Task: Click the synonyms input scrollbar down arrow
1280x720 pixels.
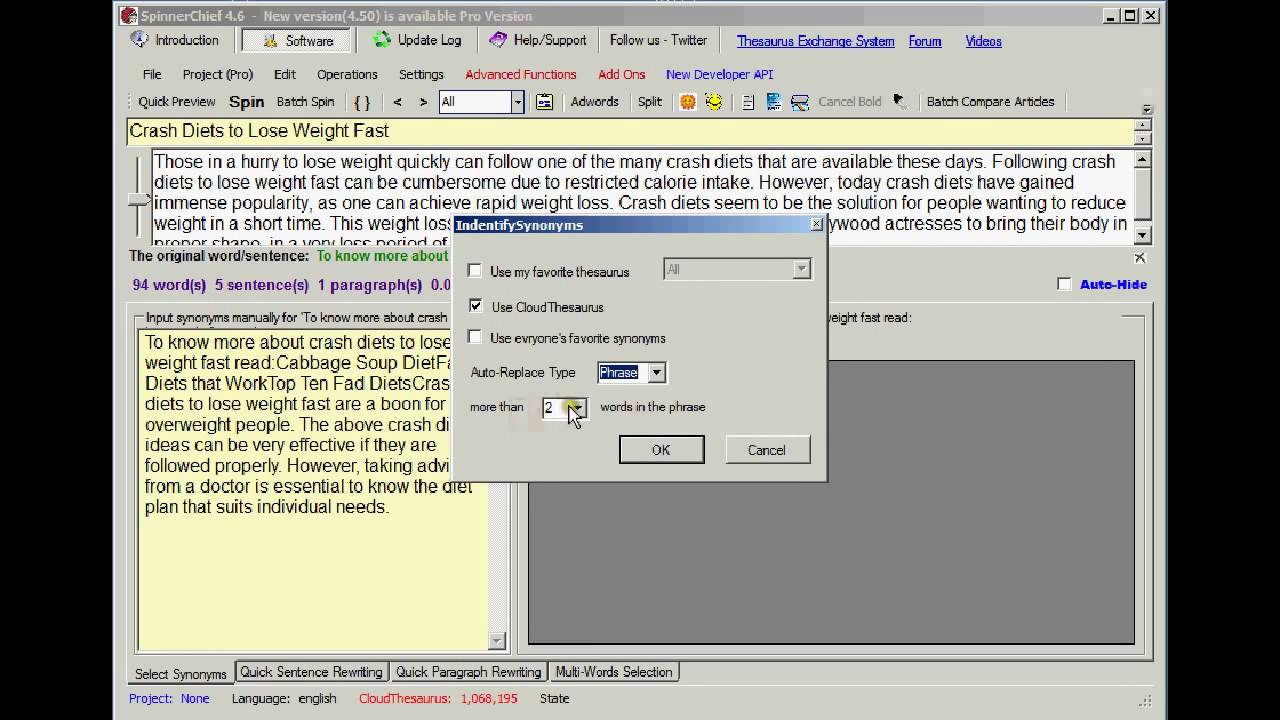Action: pyautogui.click(x=497, y=641)
